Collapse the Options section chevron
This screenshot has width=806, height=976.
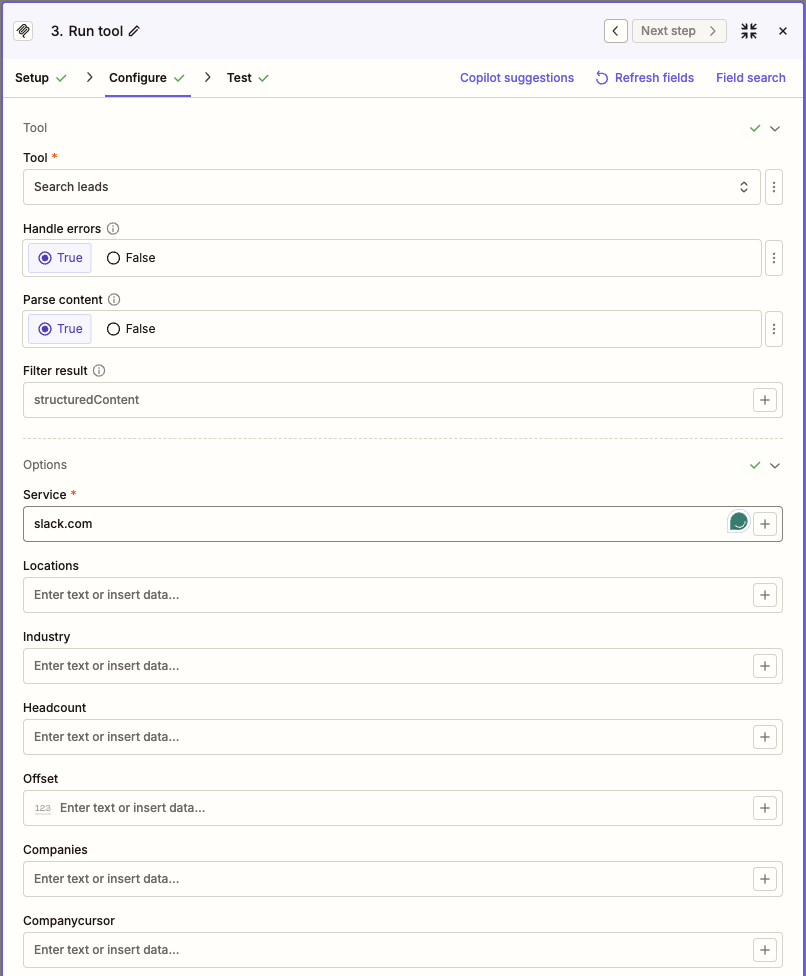click(x=775, y=466)
